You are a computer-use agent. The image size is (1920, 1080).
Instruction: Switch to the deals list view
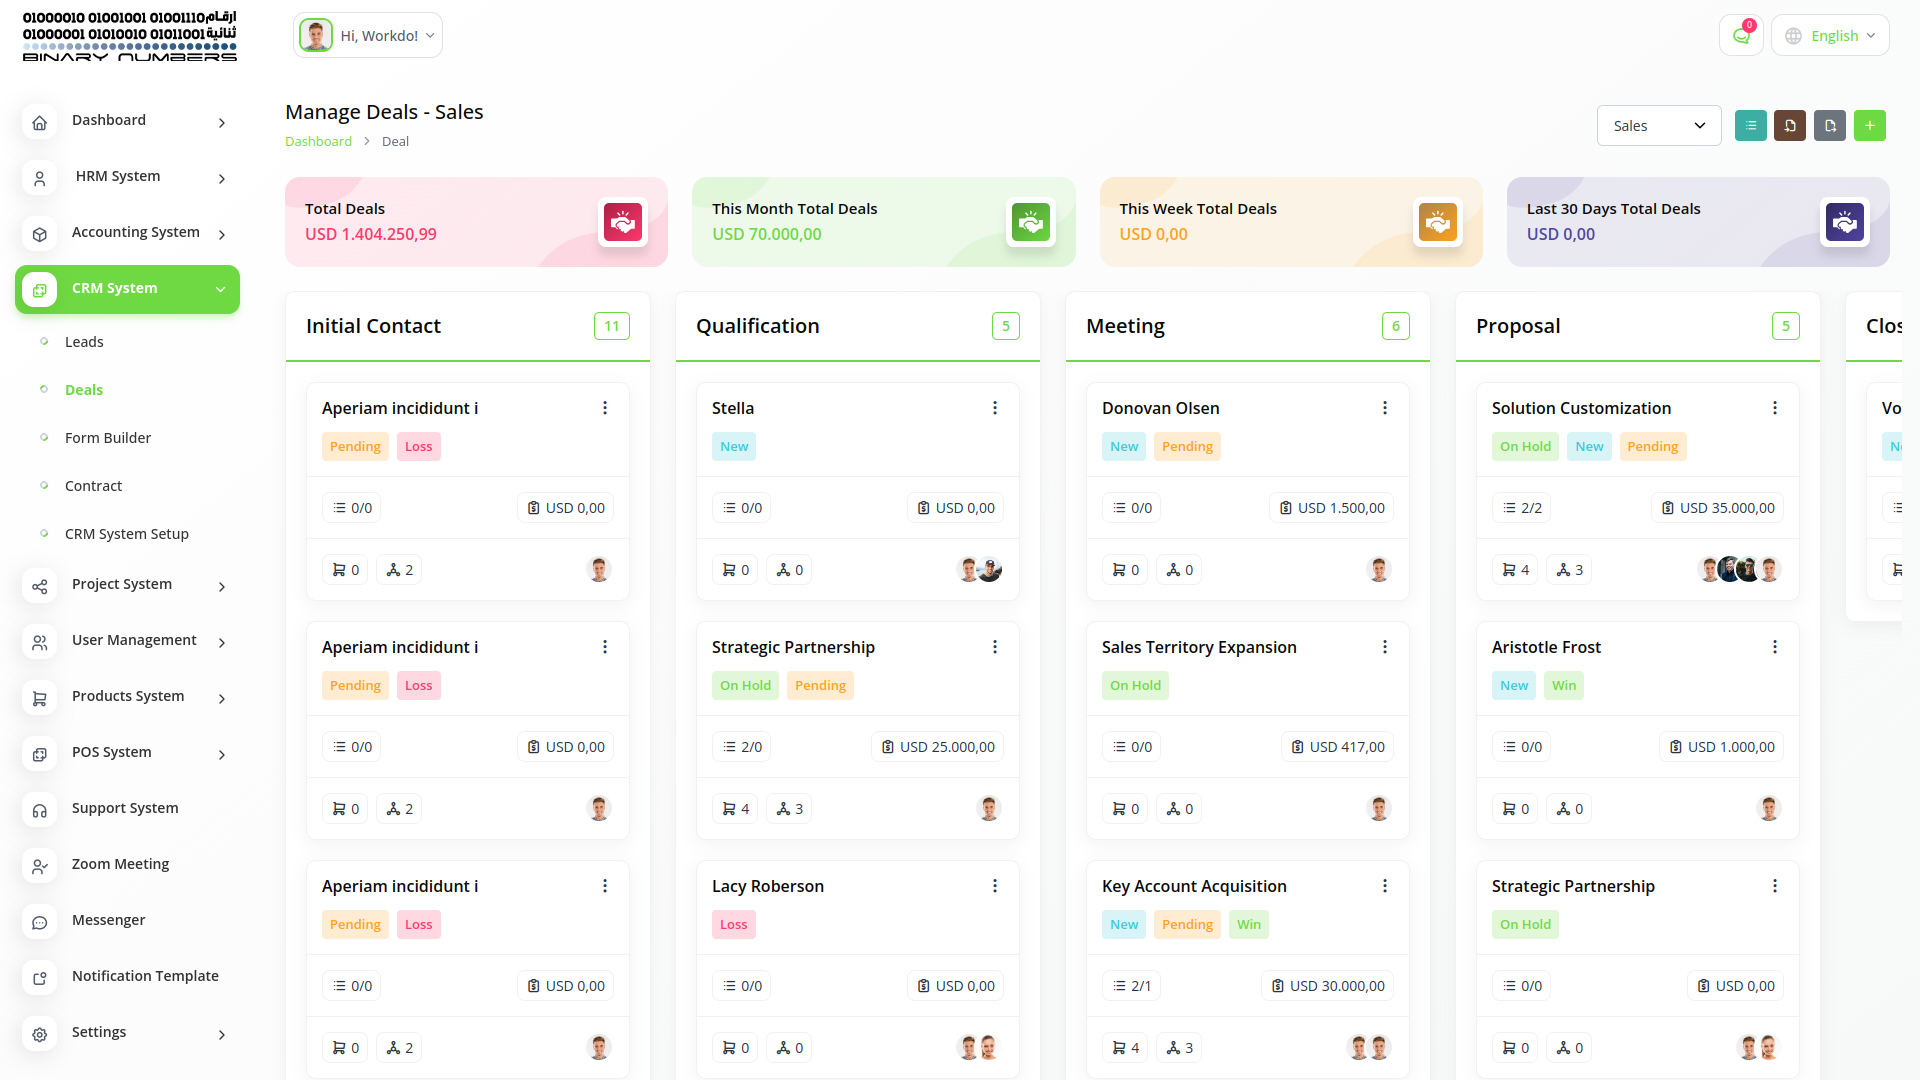(x=1750, y=126)
